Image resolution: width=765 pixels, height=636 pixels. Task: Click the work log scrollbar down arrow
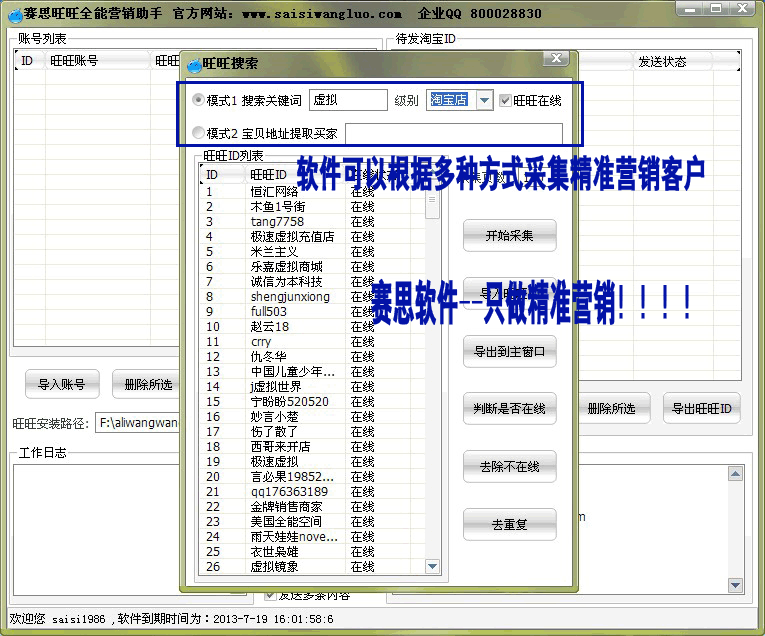[735, 585]
